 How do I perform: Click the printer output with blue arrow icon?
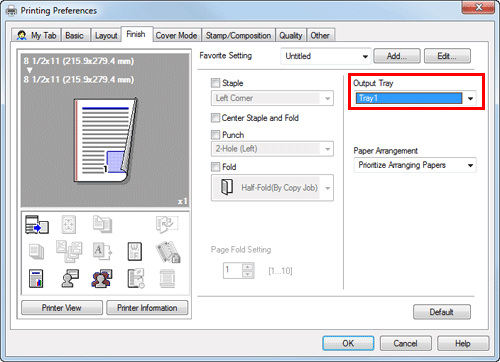pyautogui.click(x=37, y=224)
